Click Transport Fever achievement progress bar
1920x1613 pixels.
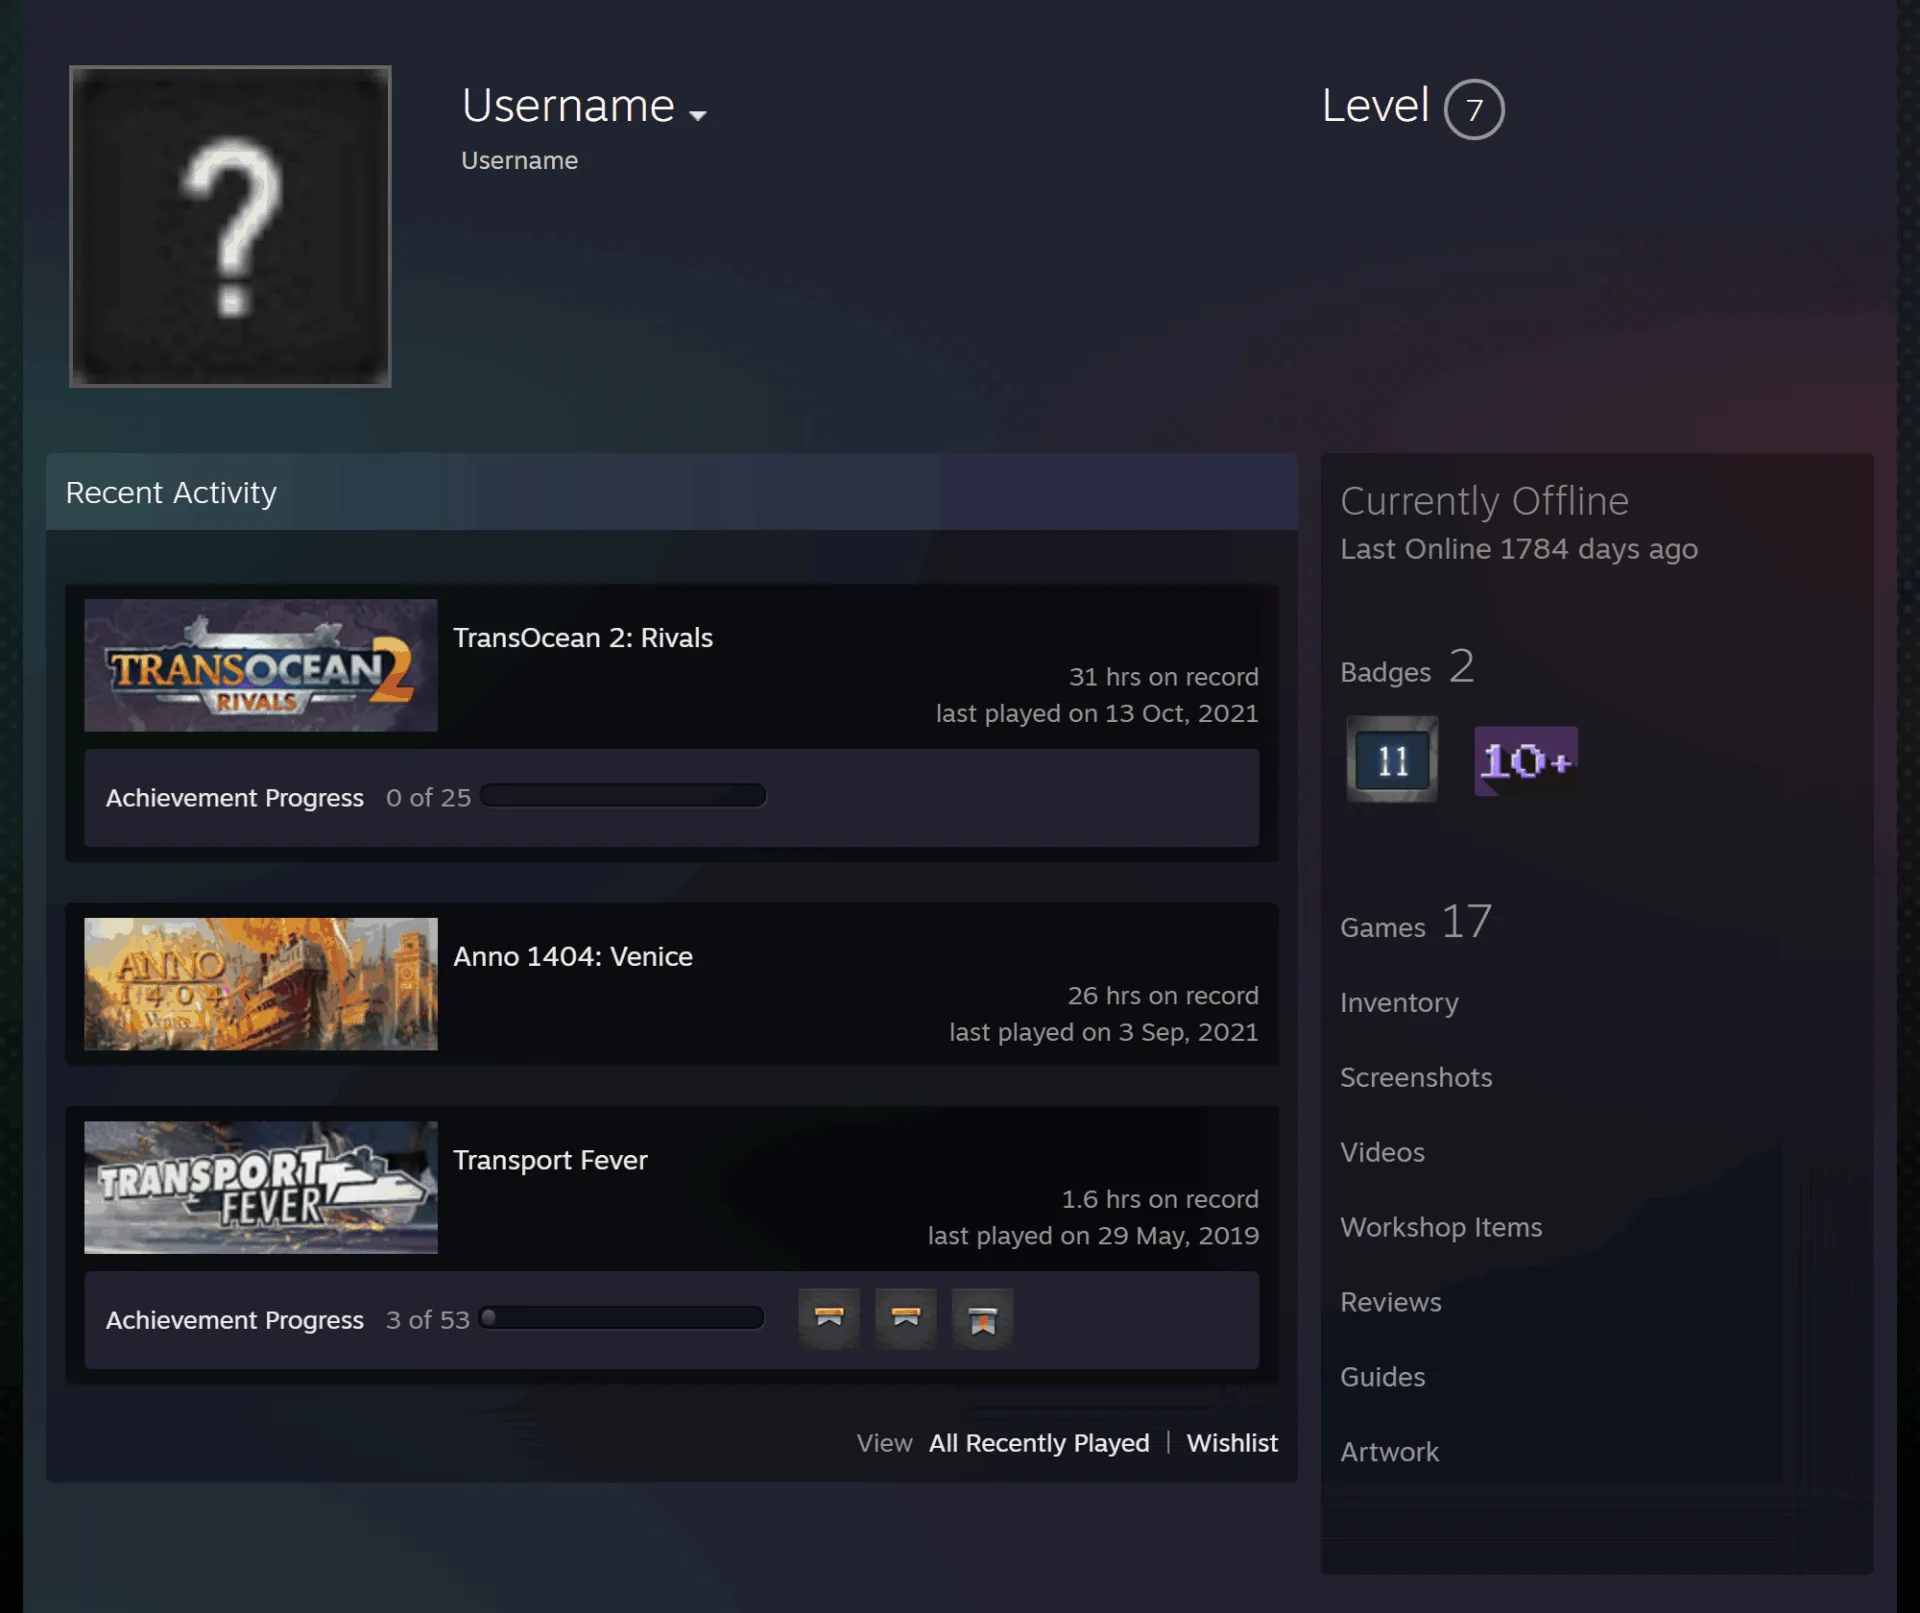point(622,1318)
